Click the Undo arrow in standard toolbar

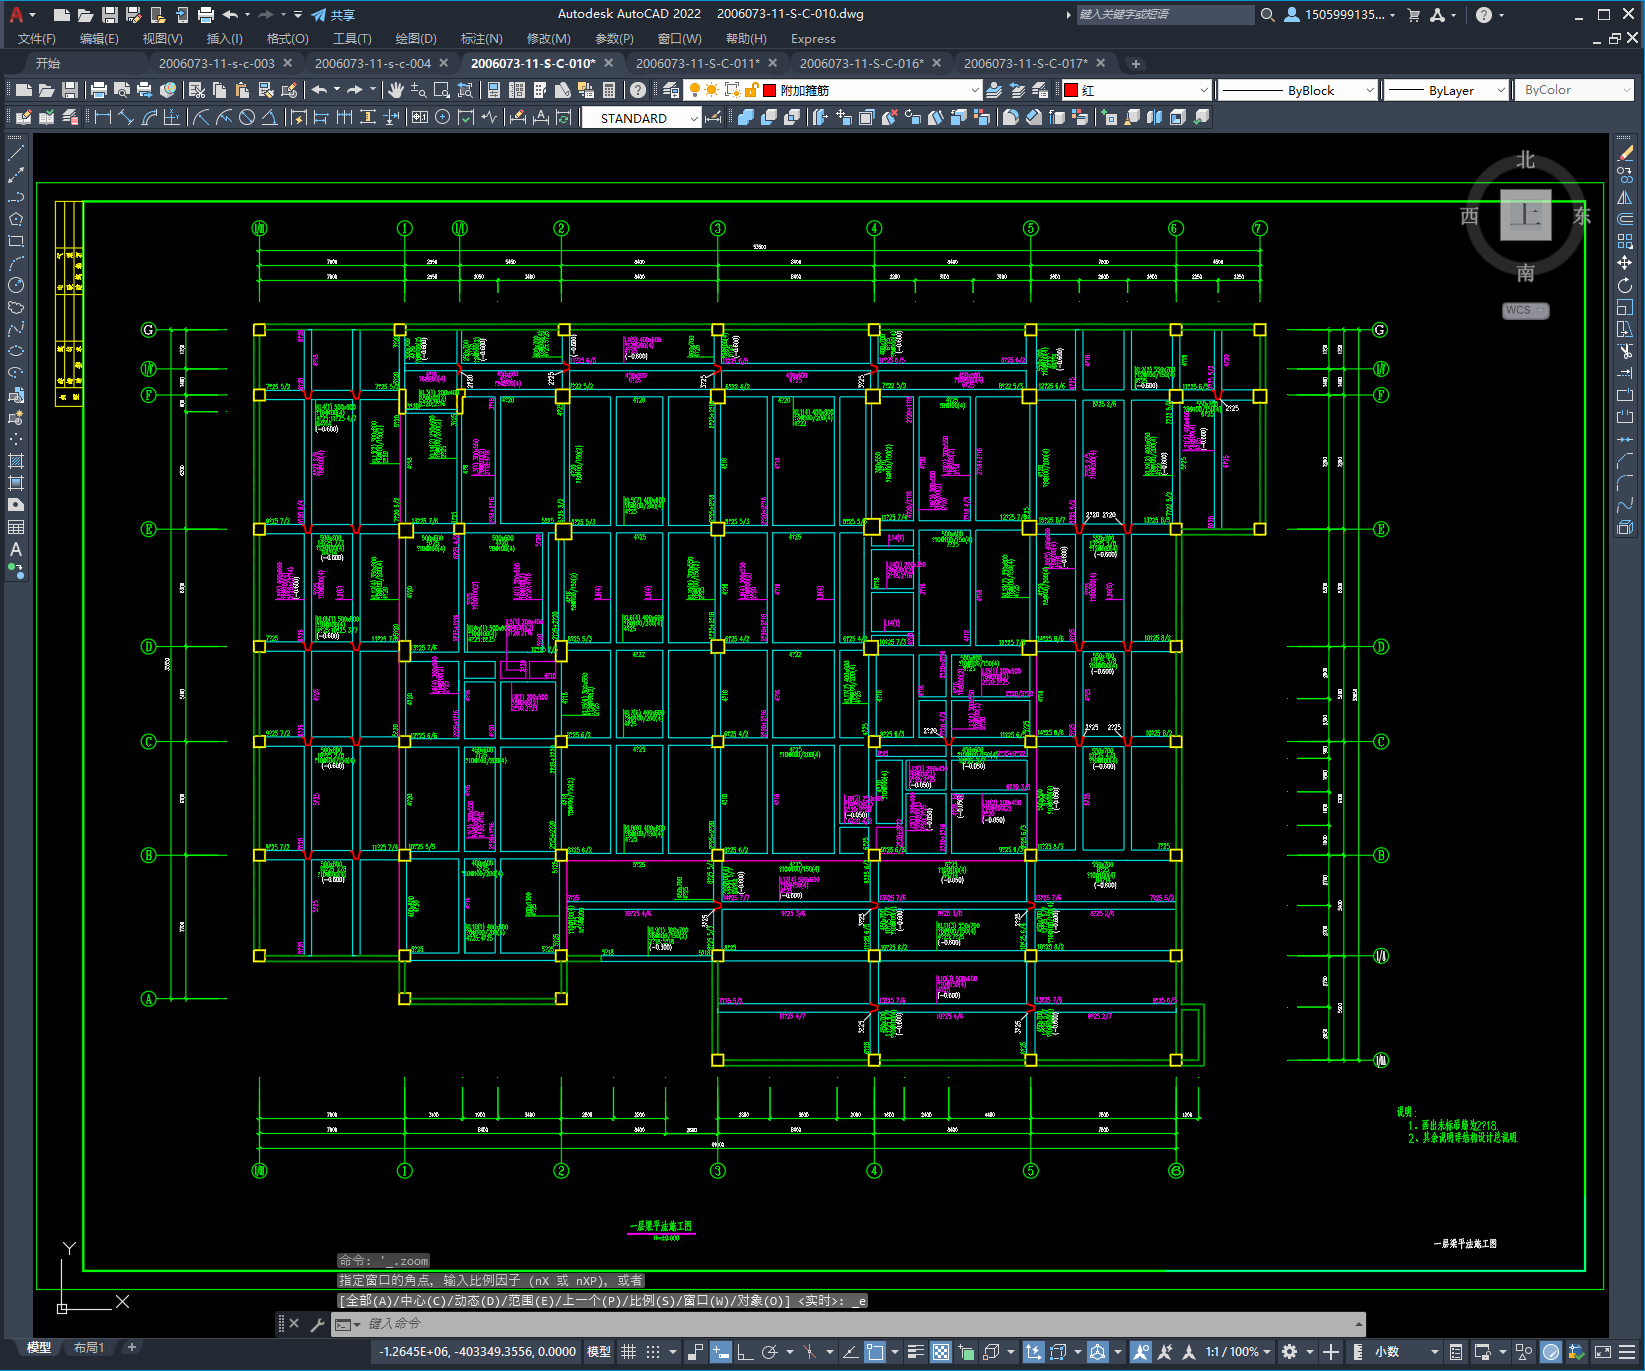[x=320, y=90]
